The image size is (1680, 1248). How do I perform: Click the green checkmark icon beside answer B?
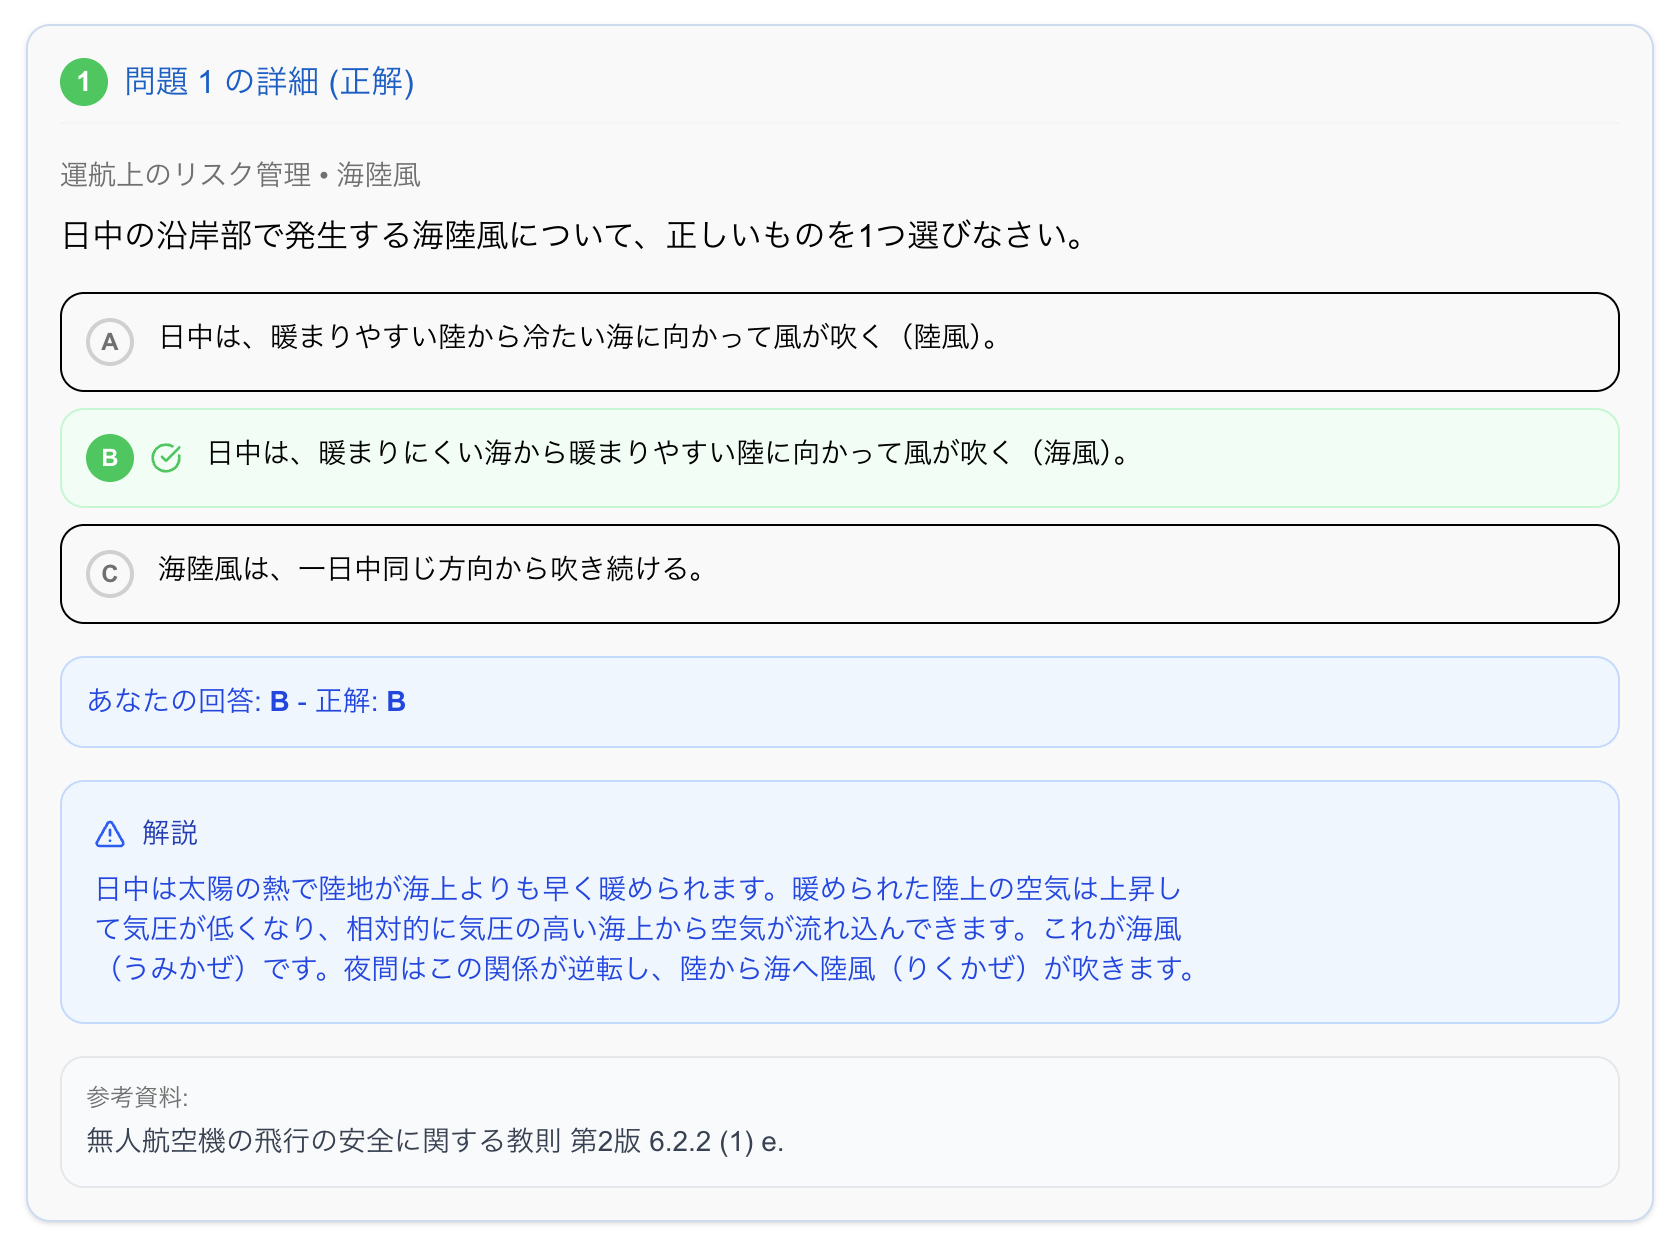166,458
